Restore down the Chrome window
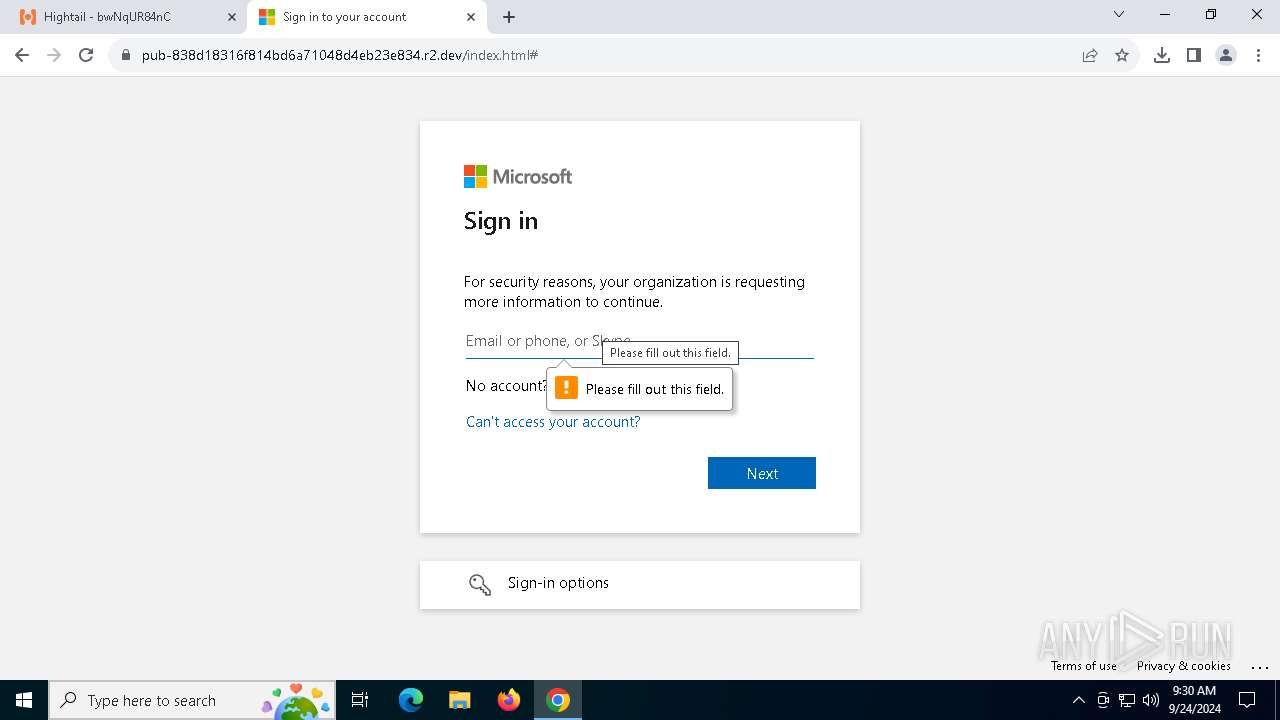 [1211, 14]
